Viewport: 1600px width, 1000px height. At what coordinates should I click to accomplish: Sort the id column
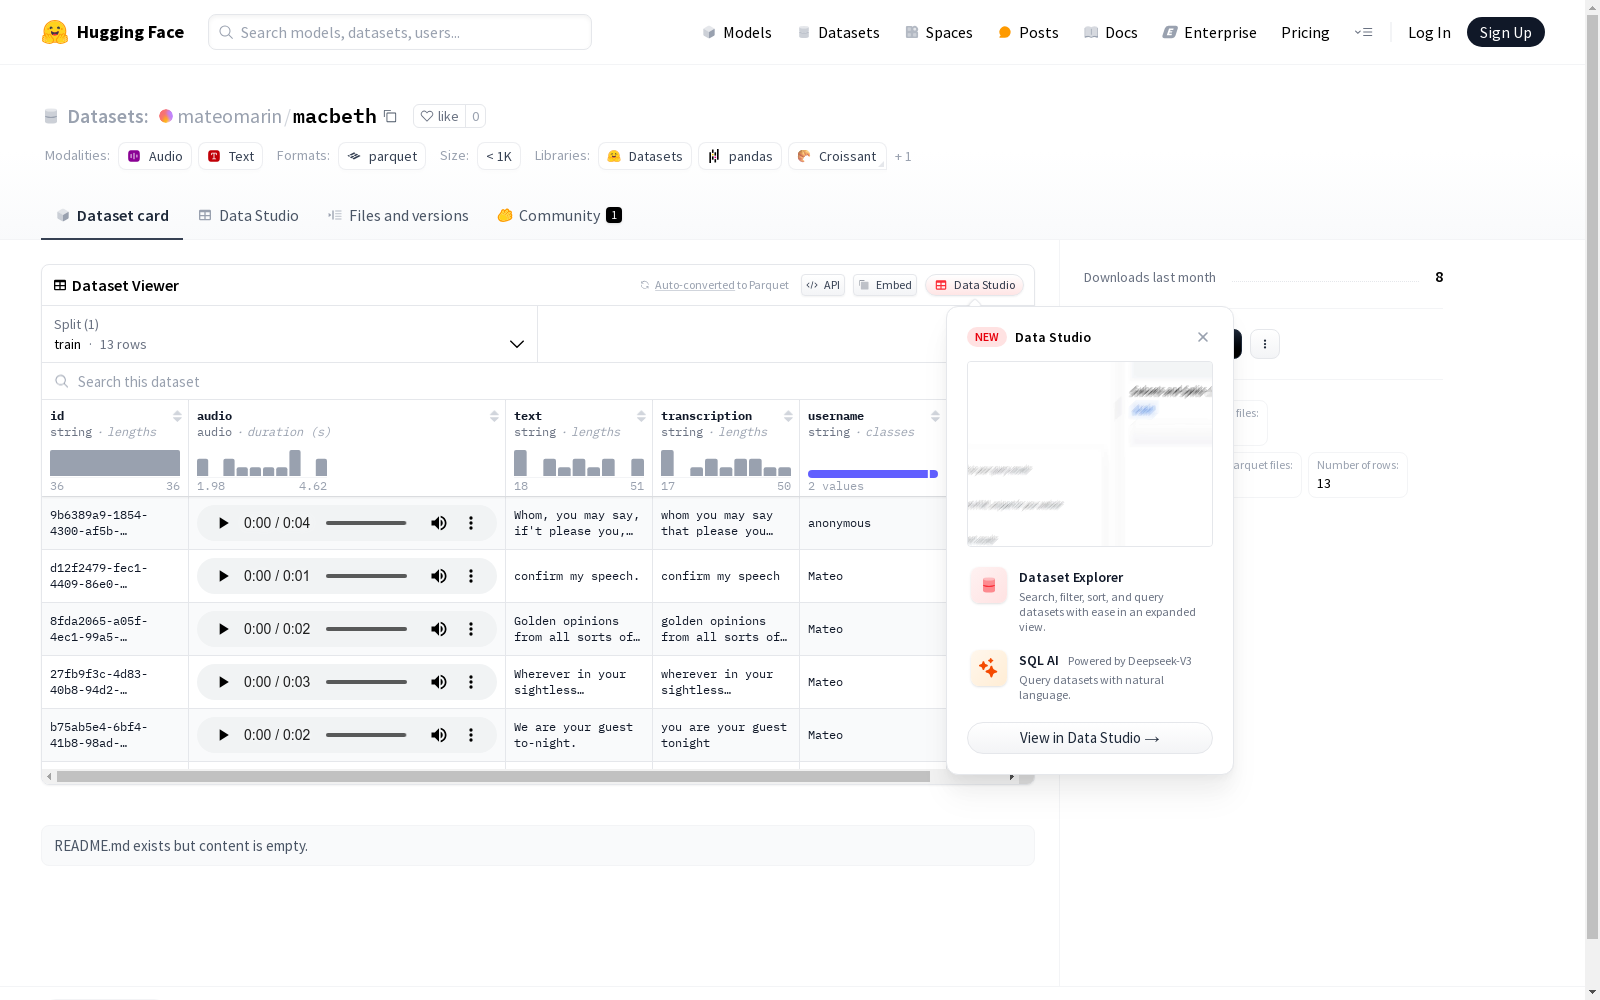(177, 416)
